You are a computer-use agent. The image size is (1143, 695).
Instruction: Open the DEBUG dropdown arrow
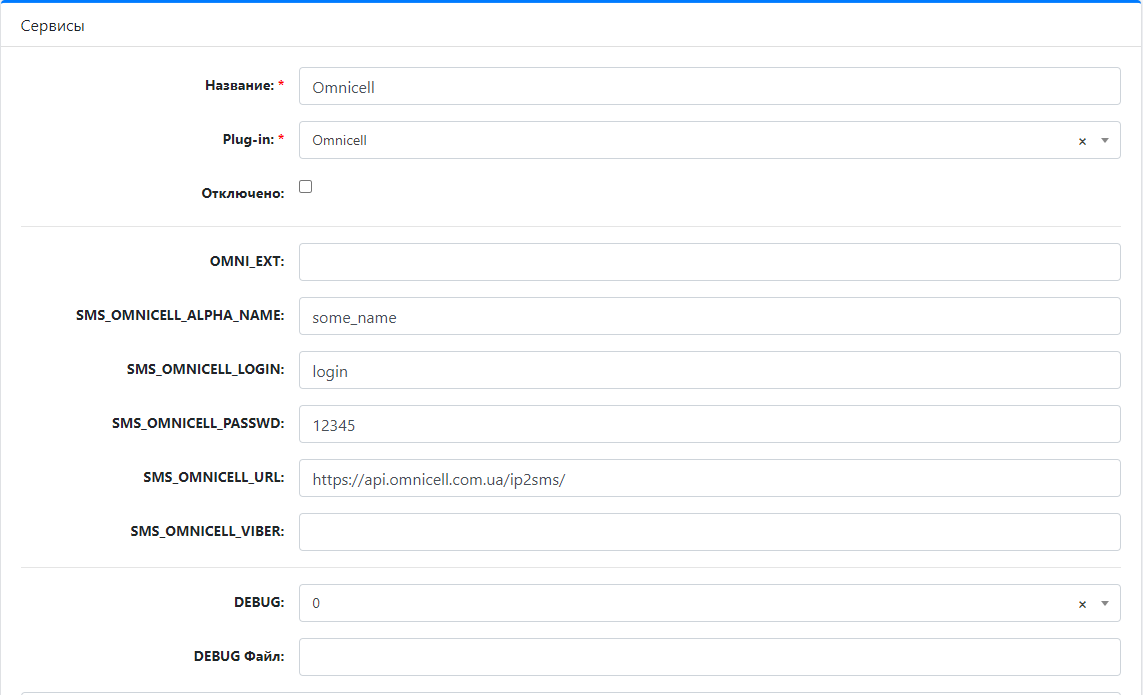tap(1104, 603)
